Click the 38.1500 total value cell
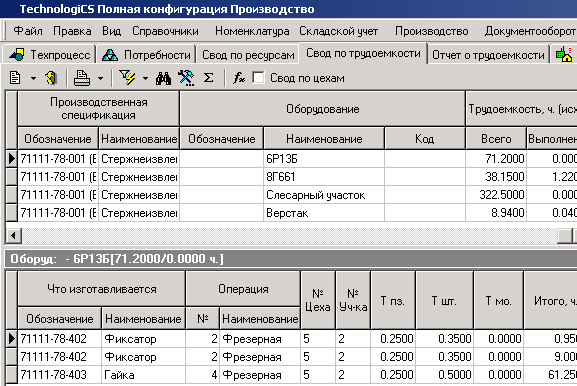Screen dimensions: 577x386 point(496,177)
